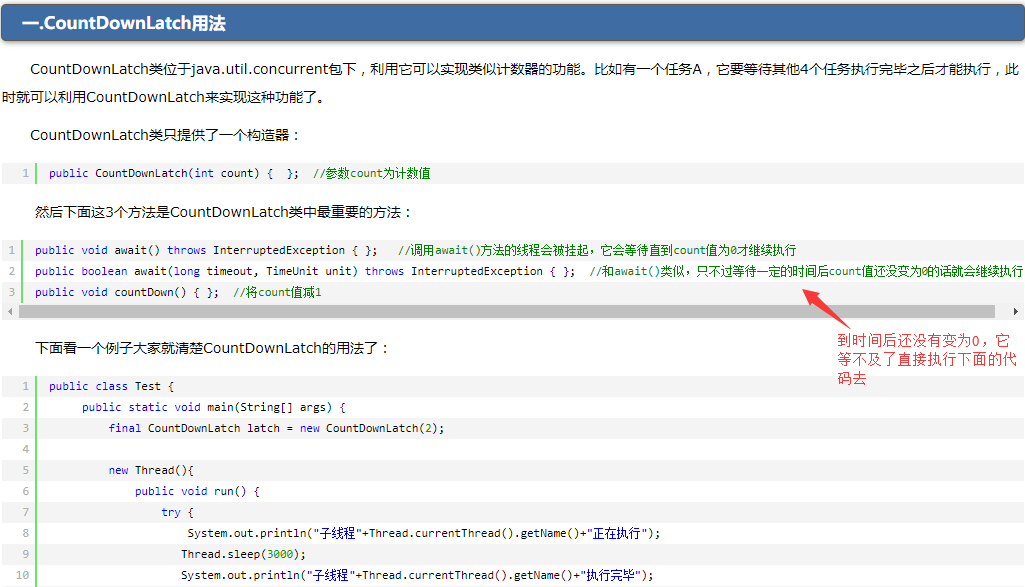Click code line public void await() throws InterruptedException
This screenshot has height=587, width=1025.
(206, 250)
